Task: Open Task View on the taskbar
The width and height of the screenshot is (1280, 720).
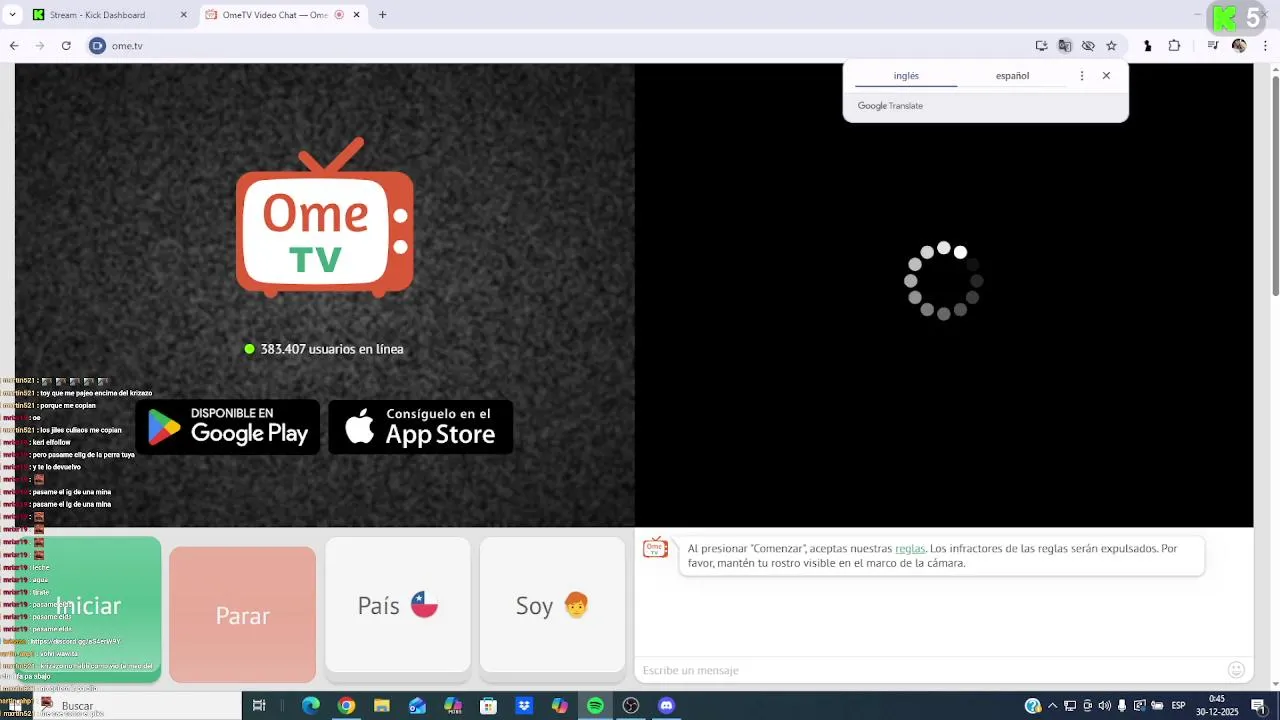Action: (259, 706)
